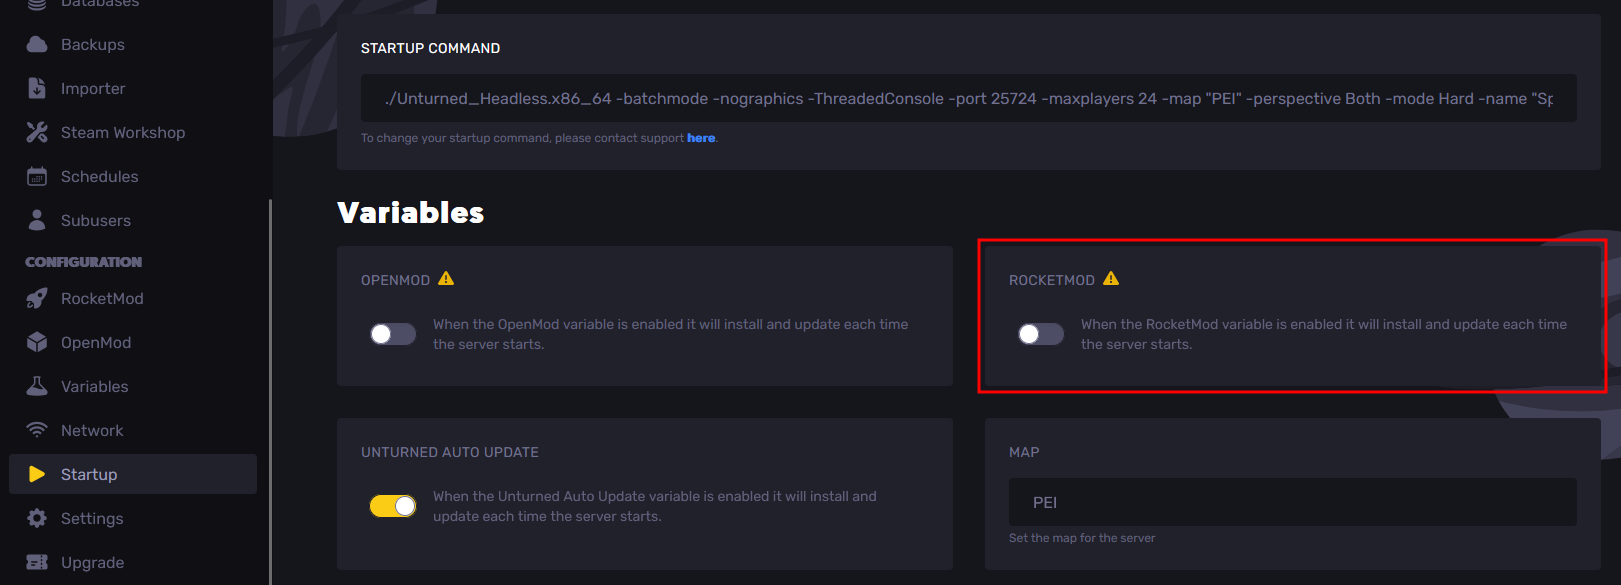Open the Backups menu item
Screen dimensions: 1621x585
pos(133,44)
